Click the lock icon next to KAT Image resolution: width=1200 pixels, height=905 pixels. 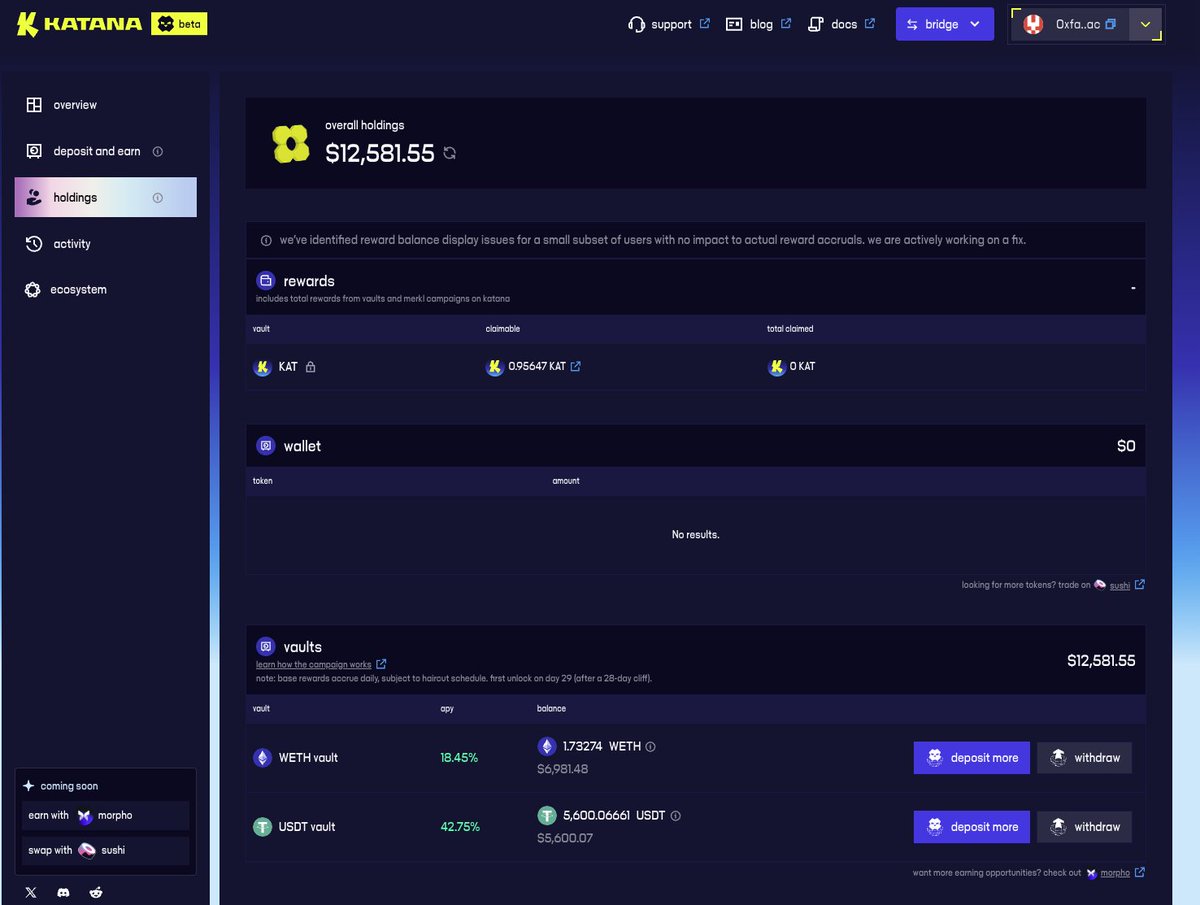(310, 367)
